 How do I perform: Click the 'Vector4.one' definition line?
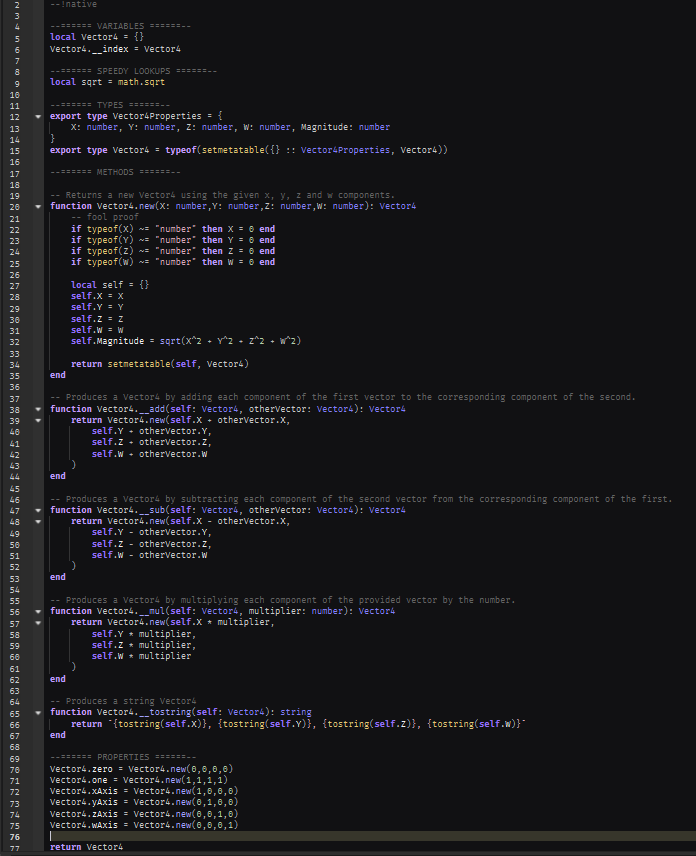click(x=139, y=780)
